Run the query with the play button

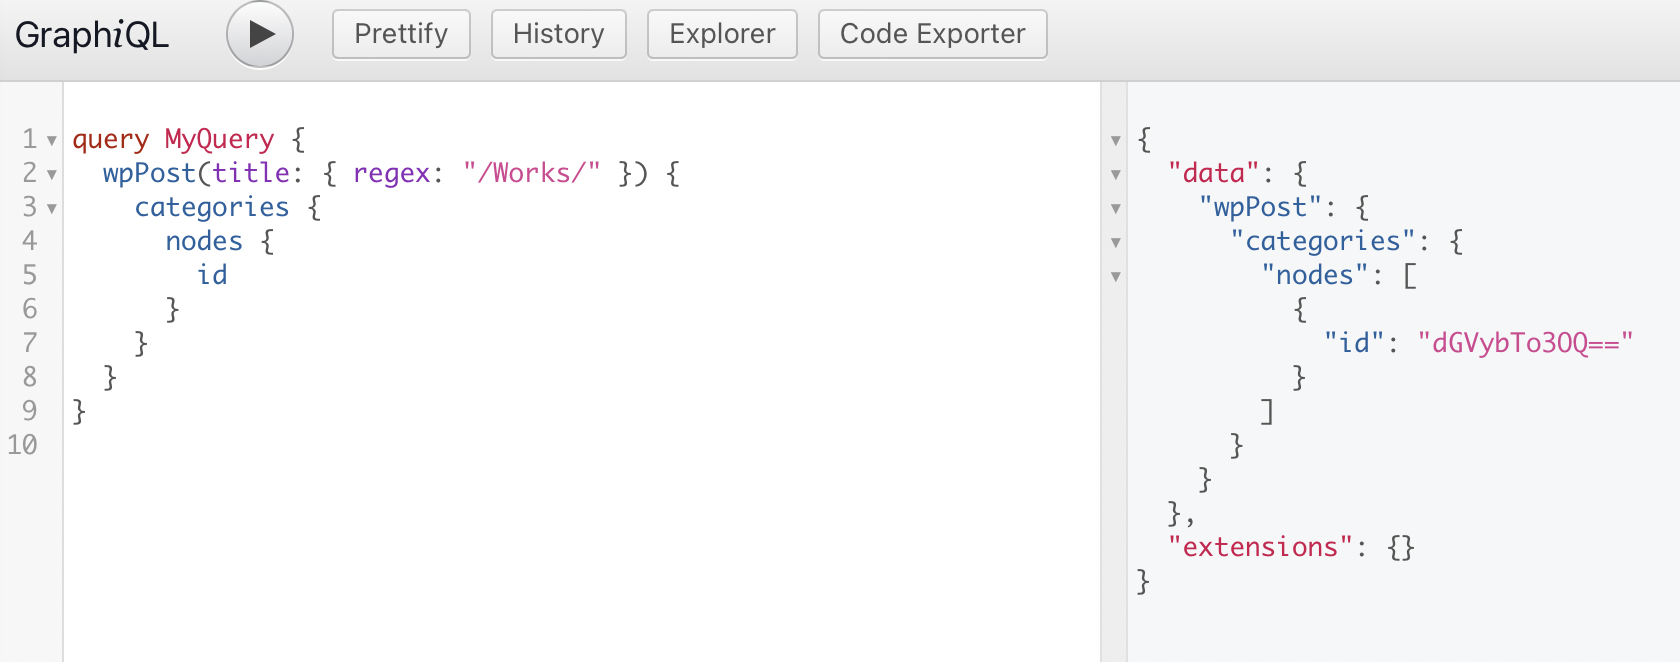point(260,34)
